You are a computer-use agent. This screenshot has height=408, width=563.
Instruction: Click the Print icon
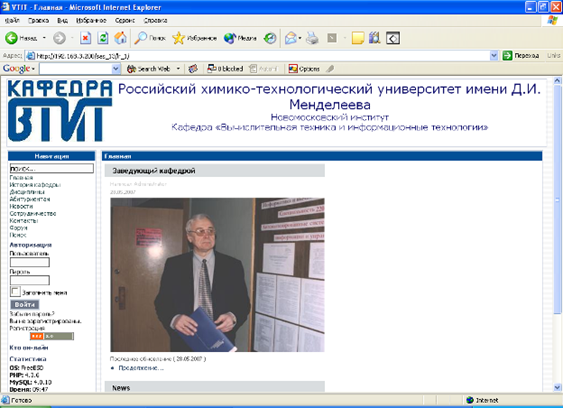click(x=312, y=38)
